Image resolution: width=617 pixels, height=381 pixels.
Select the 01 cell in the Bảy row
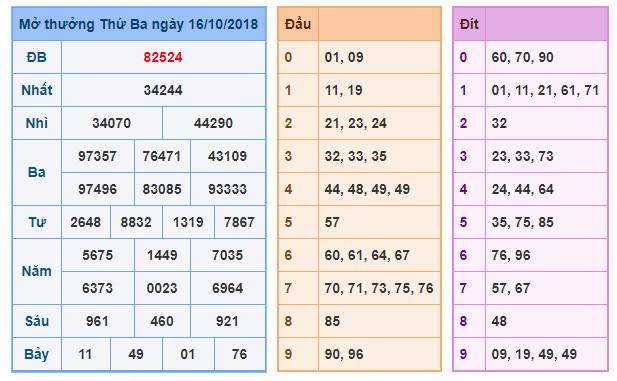(x=188, y=355)
